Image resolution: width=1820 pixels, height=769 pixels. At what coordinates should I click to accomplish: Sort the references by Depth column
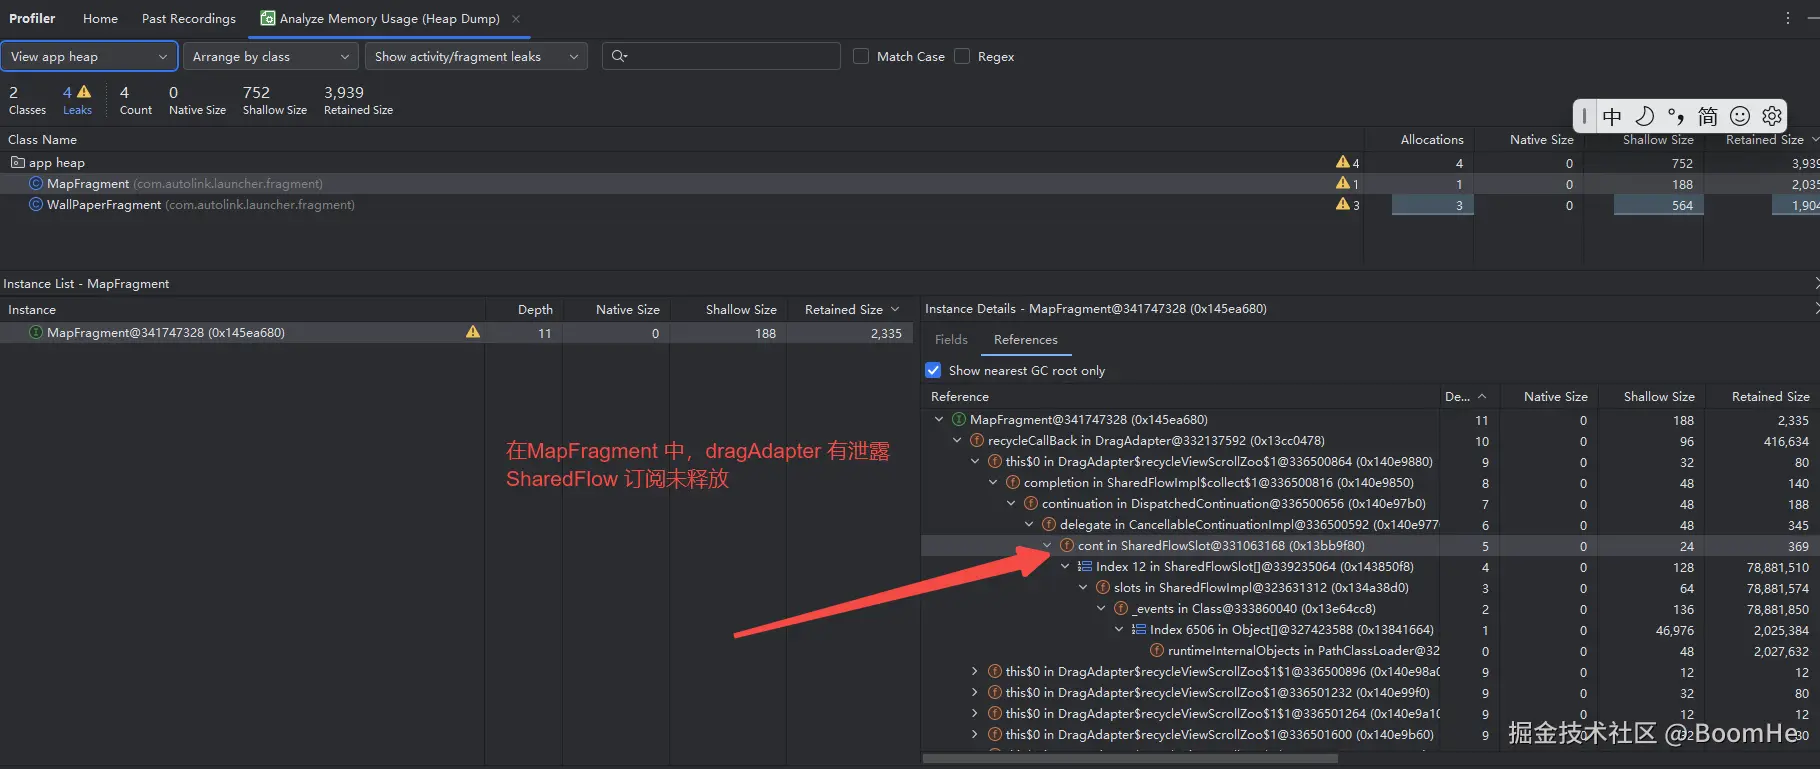1465,397
